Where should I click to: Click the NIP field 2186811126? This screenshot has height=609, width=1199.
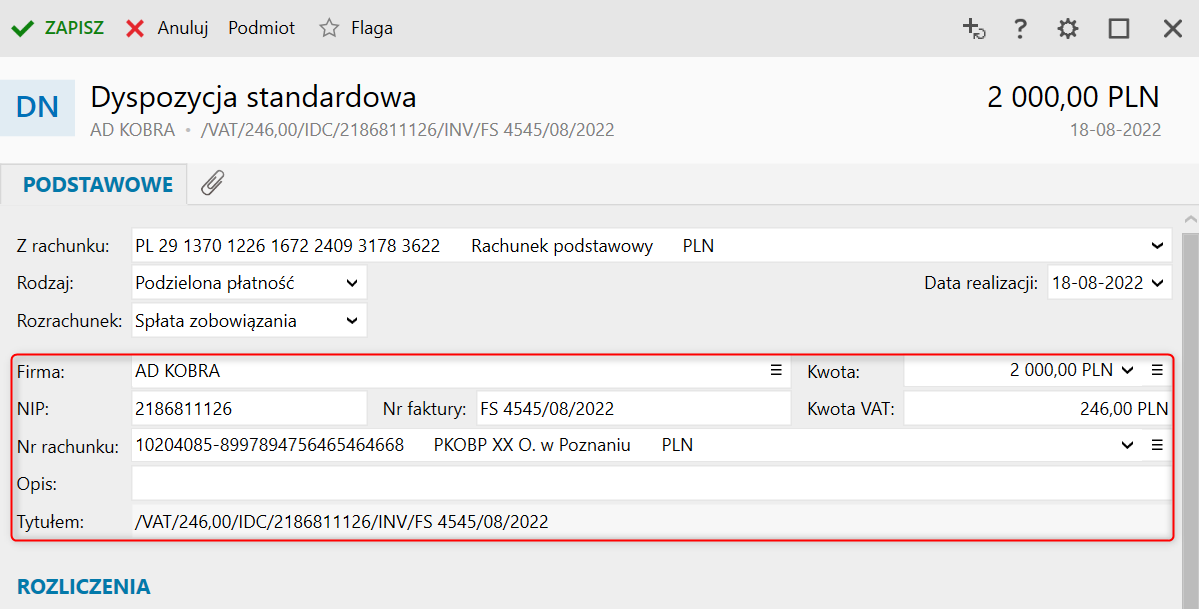249,409
